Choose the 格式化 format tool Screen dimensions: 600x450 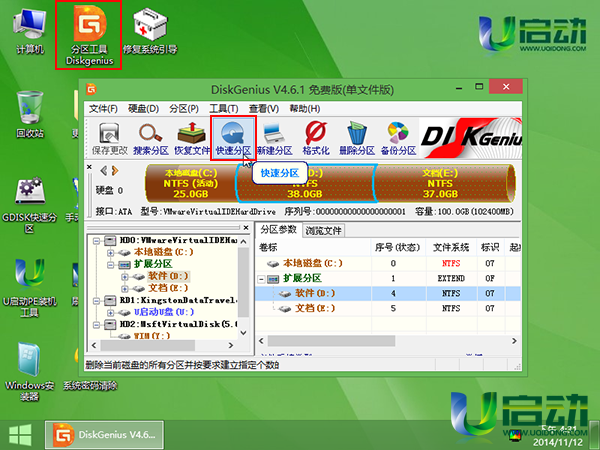[316, 139]
